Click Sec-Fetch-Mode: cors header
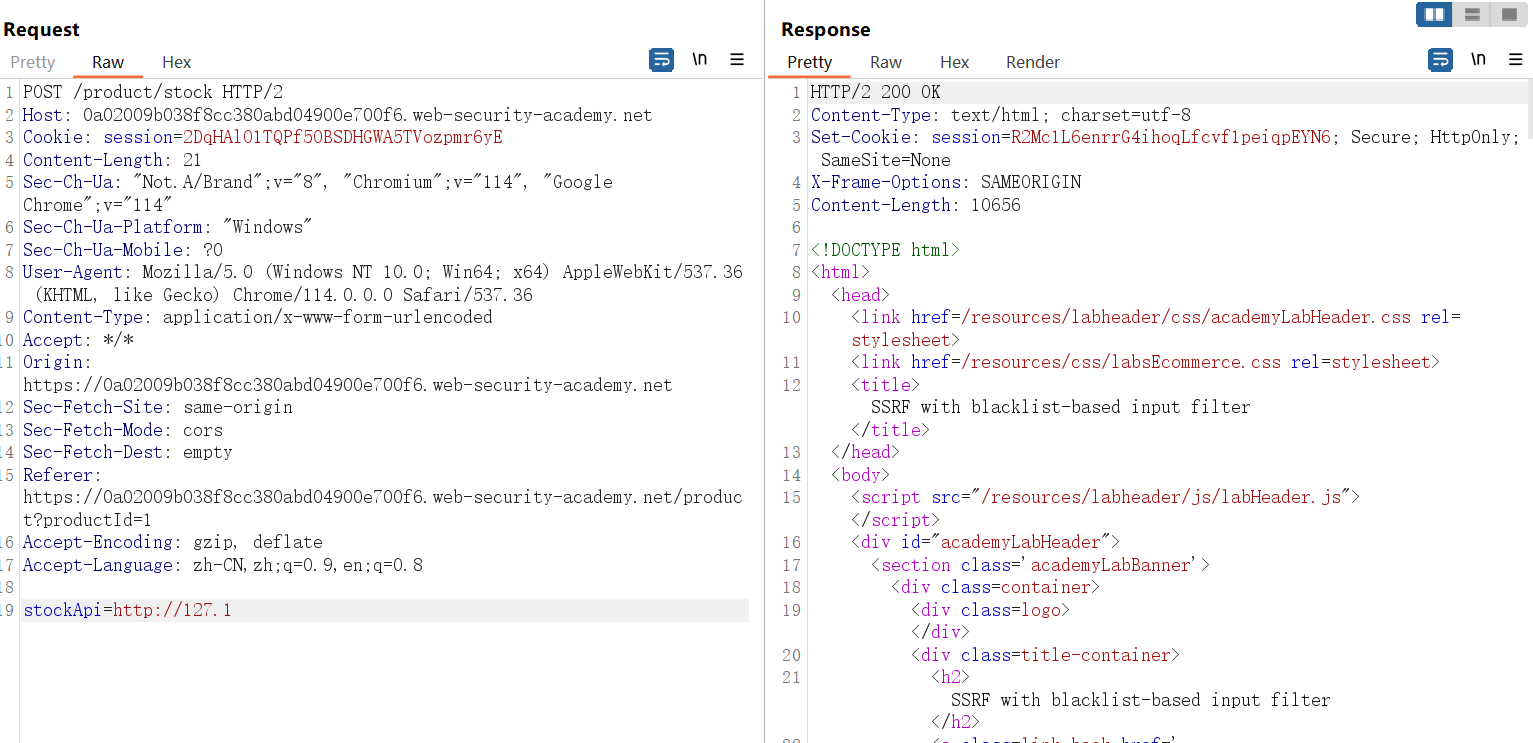 123,430
